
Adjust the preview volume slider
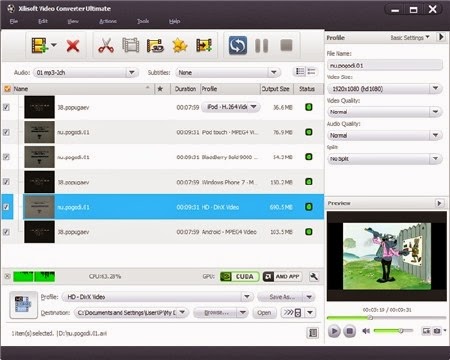(393, 331)
